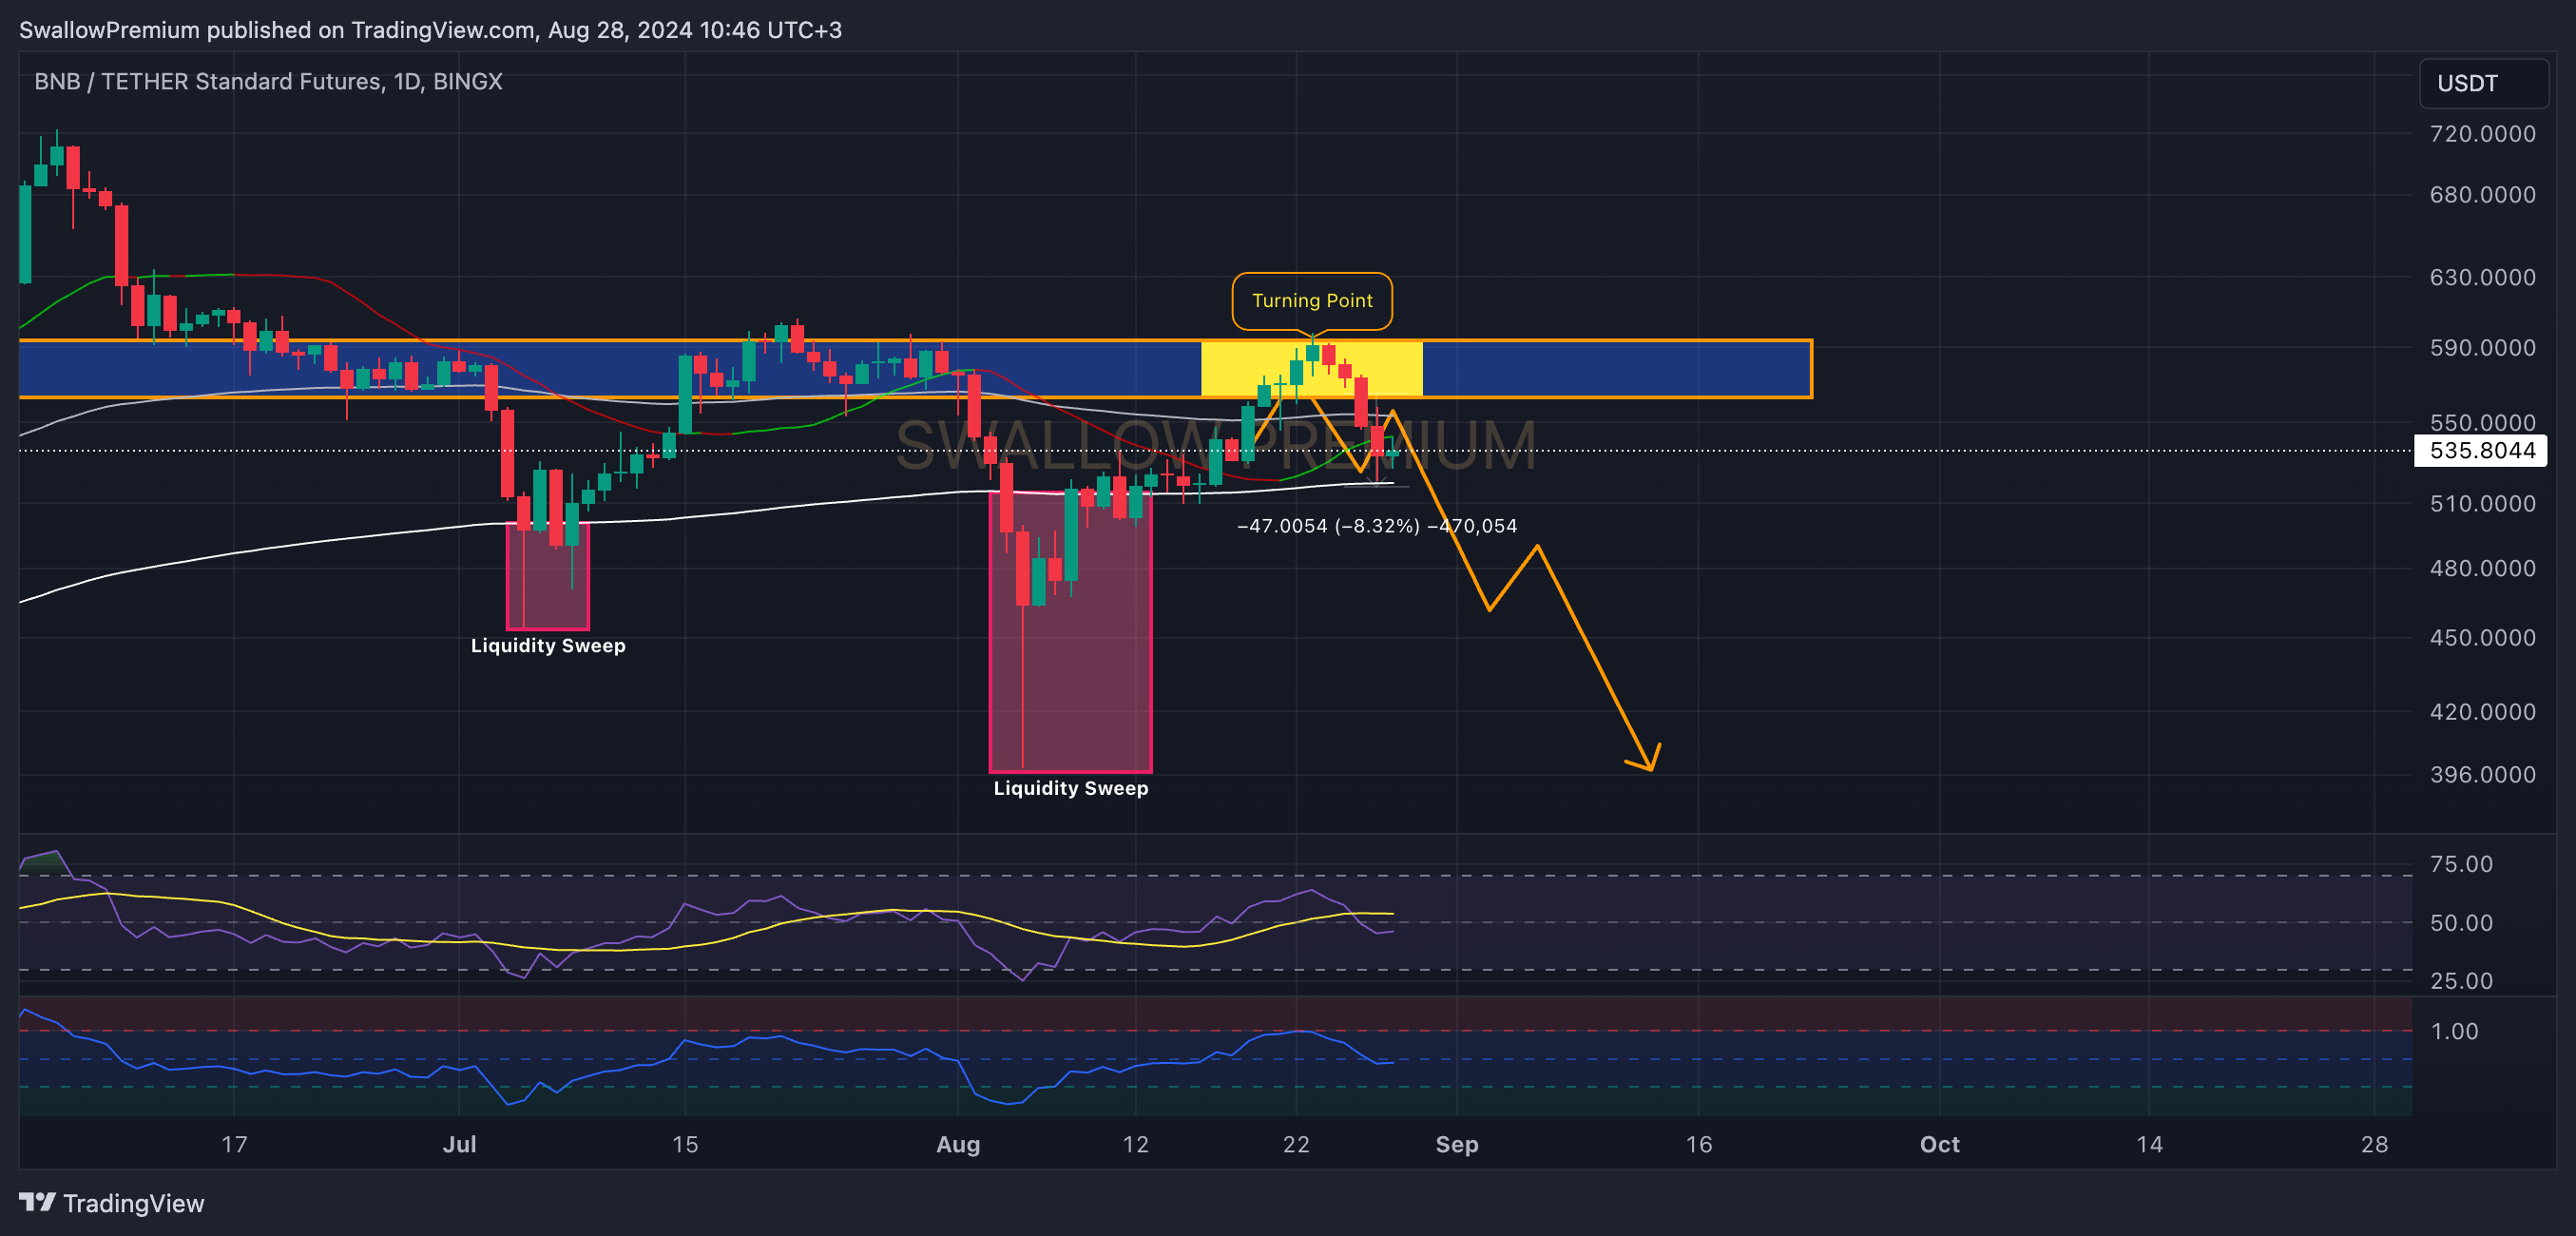Image resolution: width=2576 pixels, height=1236 pixels.
Task: Click the Jul date on the time axis
Action: click(x=459, y=1145)
